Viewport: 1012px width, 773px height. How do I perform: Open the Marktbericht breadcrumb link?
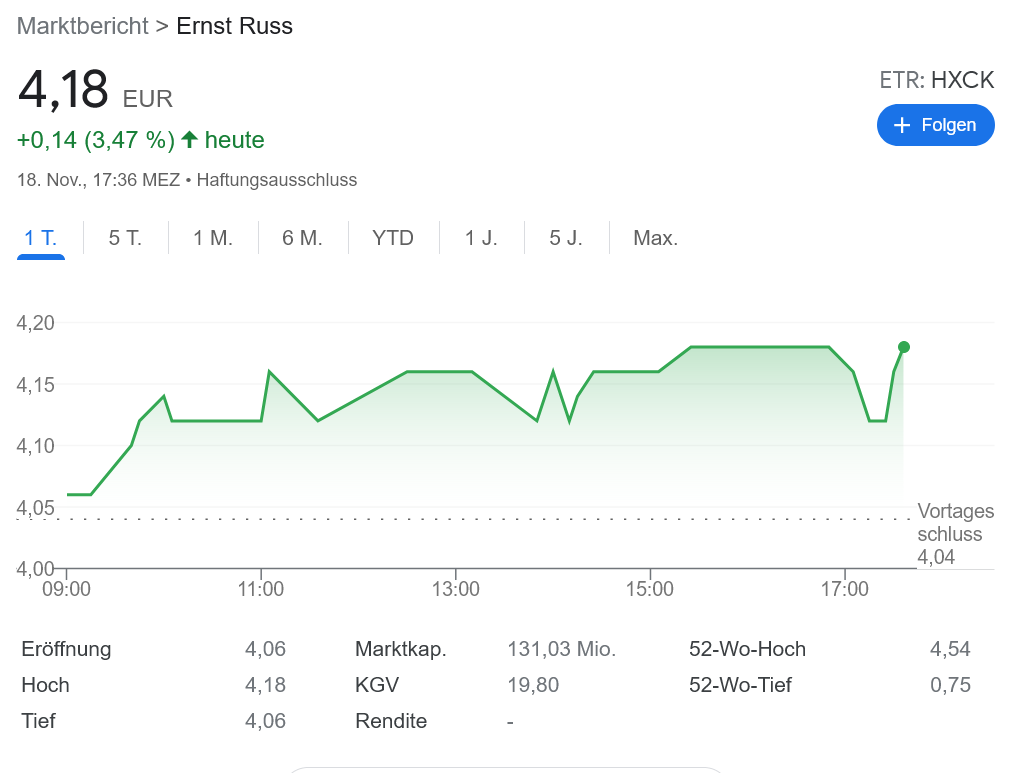82,26
